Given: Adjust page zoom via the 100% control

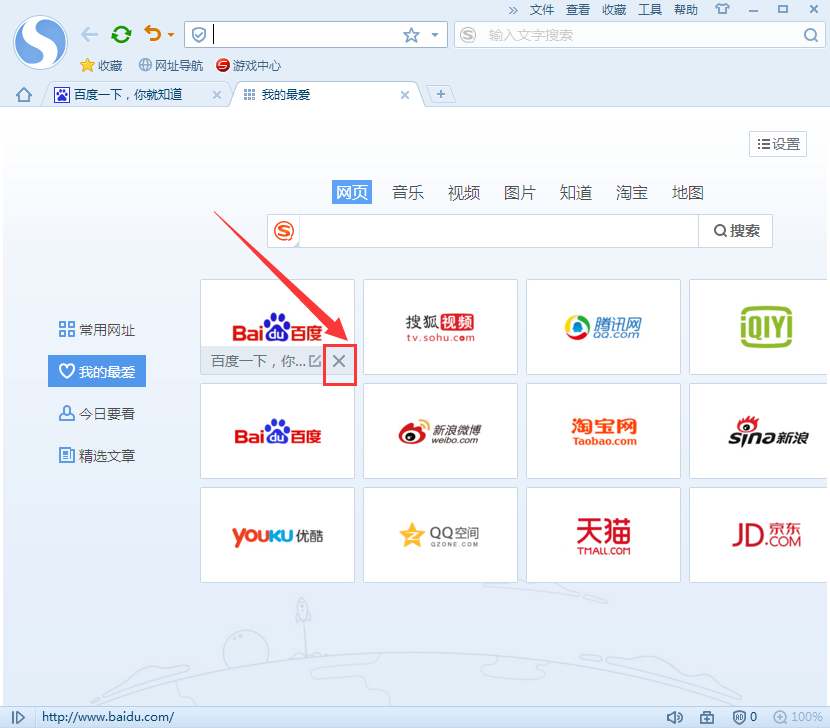Looking at the screenshot, I should coord(802,716).
